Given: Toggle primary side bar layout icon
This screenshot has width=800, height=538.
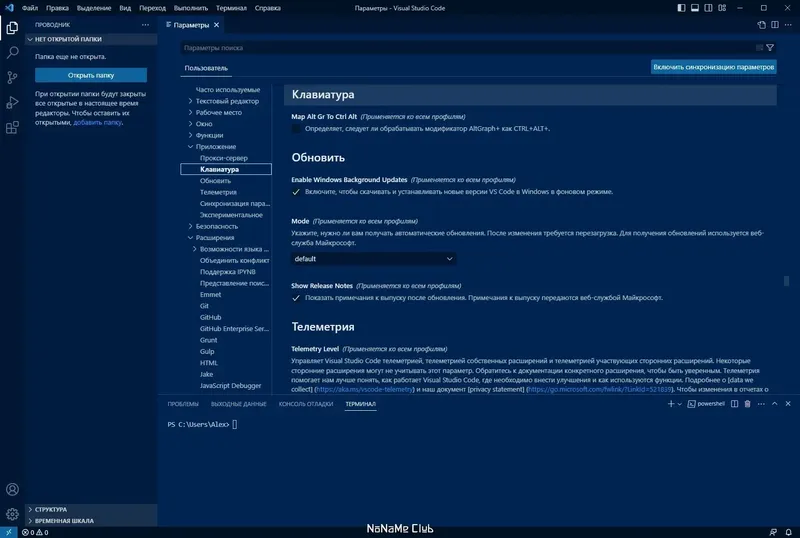Looking at the screenshot, I should pos(681,8).
